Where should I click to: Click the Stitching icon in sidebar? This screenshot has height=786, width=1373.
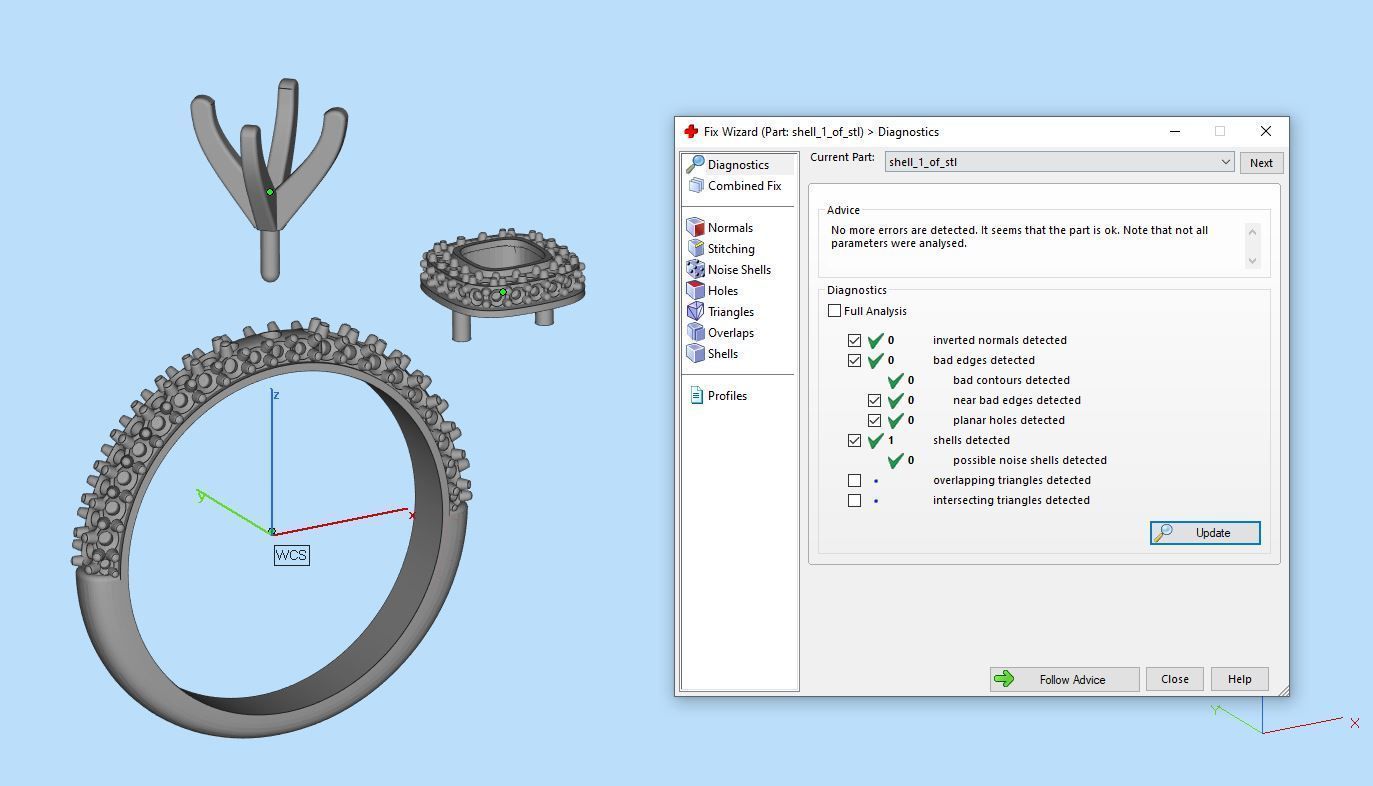coord(695,249)
